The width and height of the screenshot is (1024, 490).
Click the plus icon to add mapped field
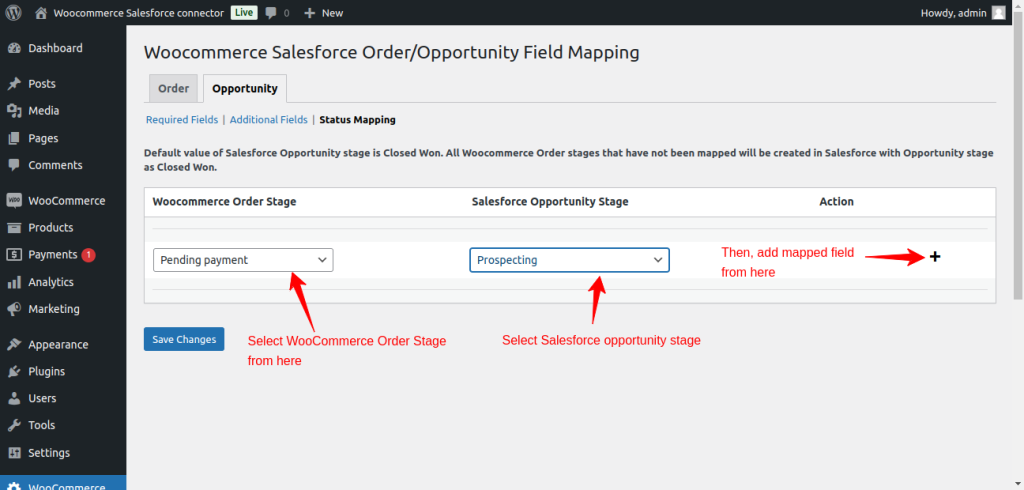coord(935,257)
